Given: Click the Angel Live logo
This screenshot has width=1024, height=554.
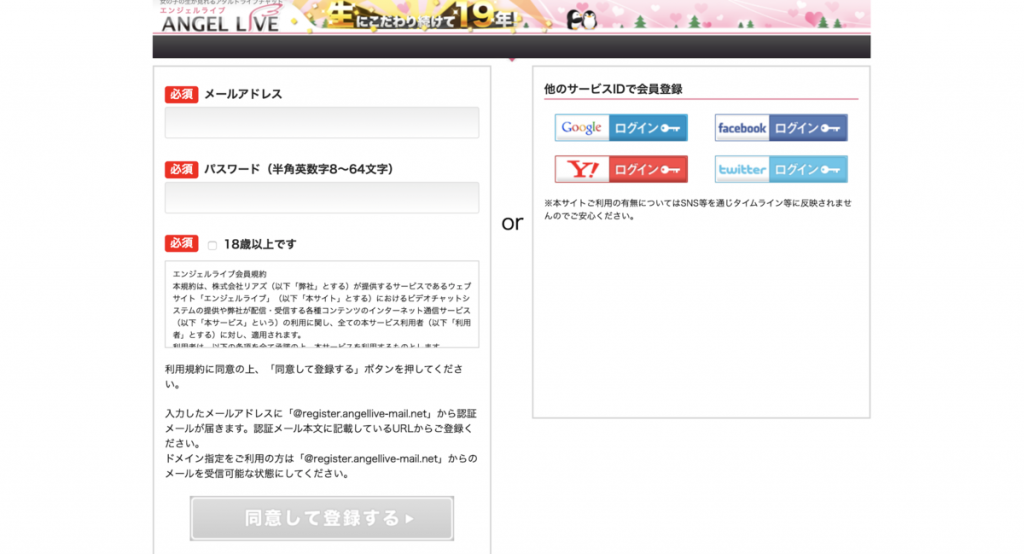Looking at the screenshot, I should tap(216, 20).
